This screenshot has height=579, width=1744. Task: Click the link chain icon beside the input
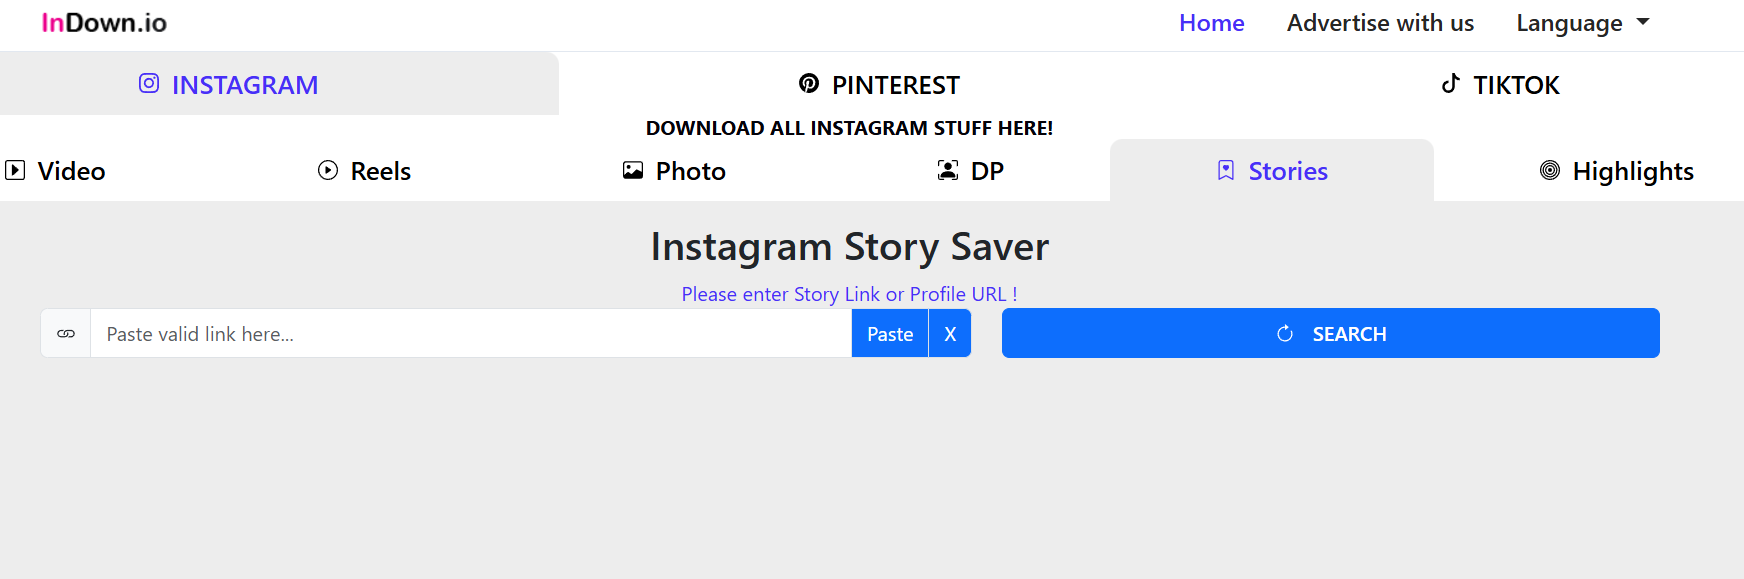[x=66, y=334]
